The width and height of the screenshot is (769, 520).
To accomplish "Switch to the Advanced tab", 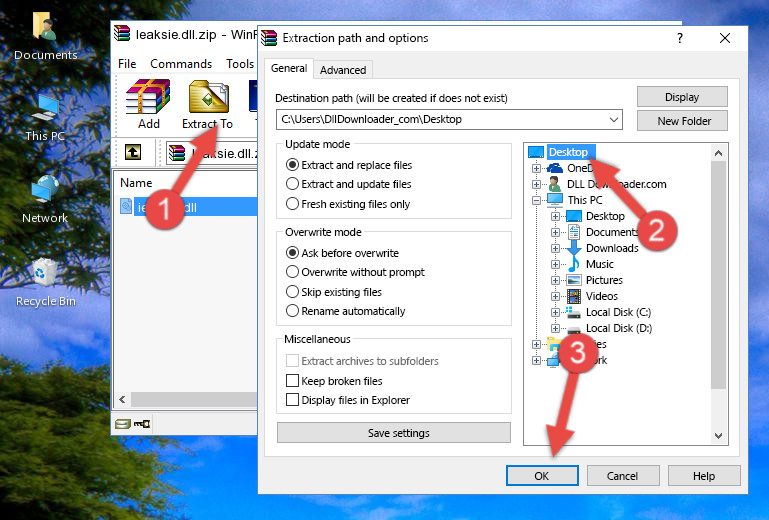I will coord(343,70).
